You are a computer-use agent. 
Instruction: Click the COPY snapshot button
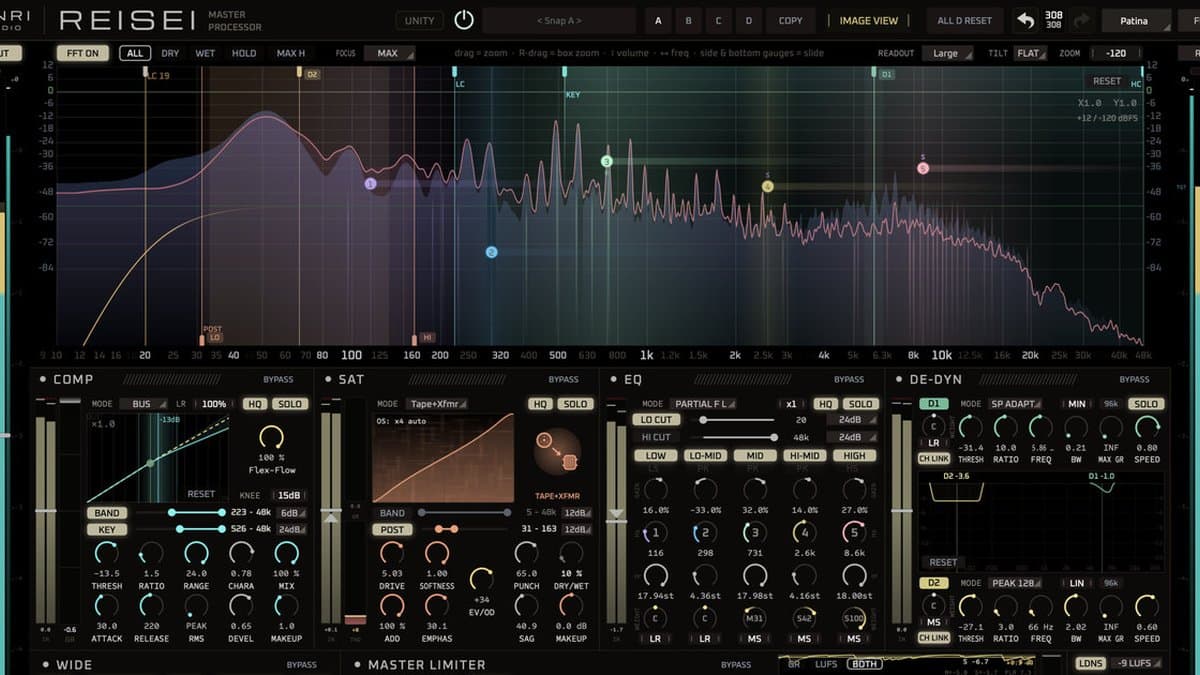pos(790,20)
